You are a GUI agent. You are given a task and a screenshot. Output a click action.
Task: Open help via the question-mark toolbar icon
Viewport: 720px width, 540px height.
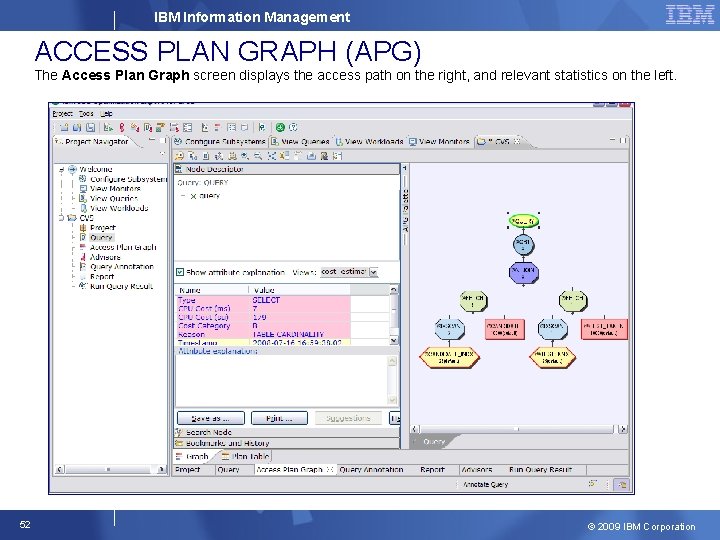click(293, 127)
